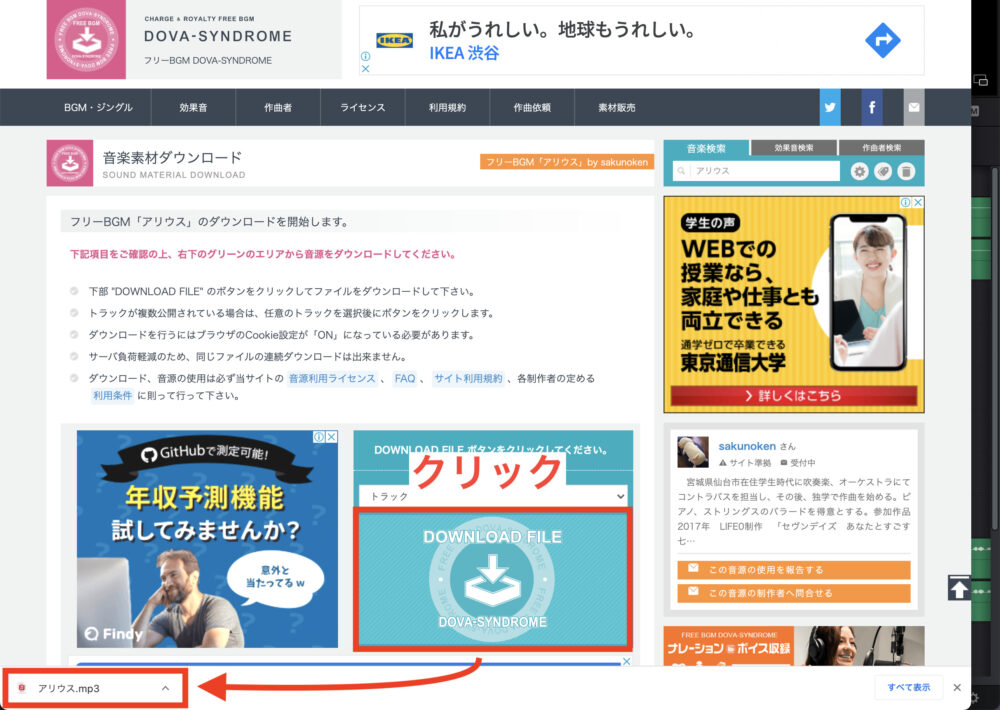Open the Findy salary prediction ad image

(x=207, y=539)
